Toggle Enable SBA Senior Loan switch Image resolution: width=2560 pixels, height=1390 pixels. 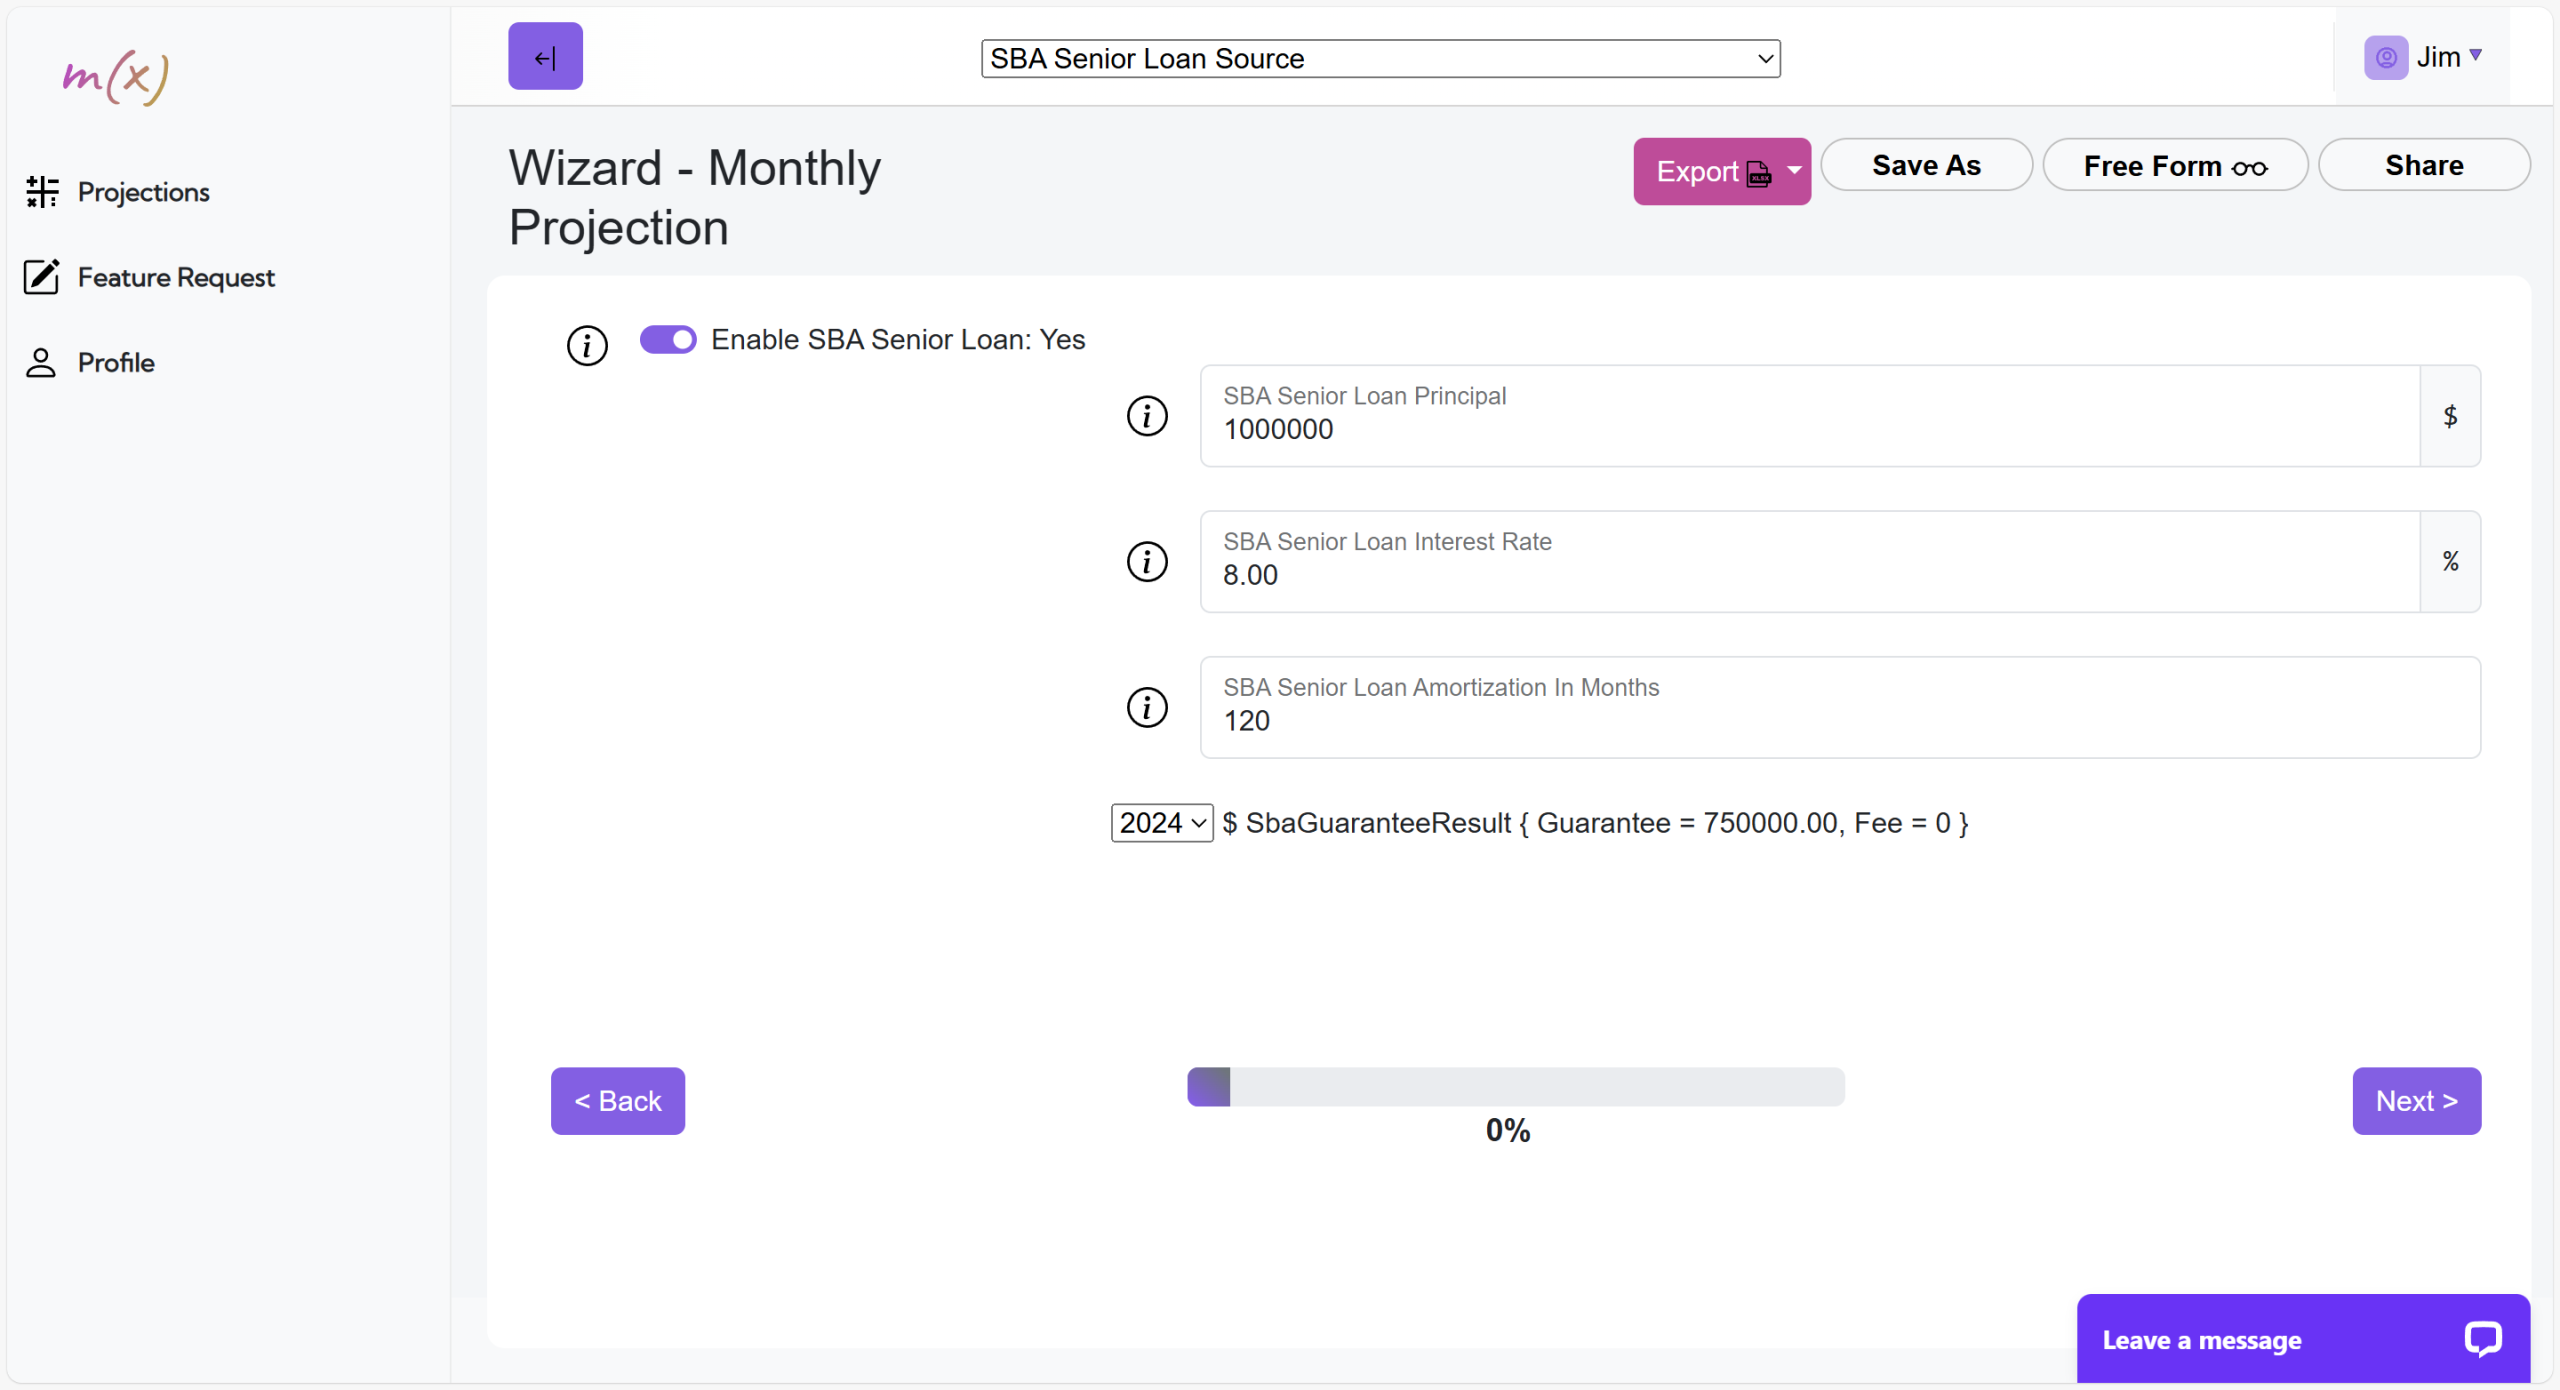(x=668, y=340)
